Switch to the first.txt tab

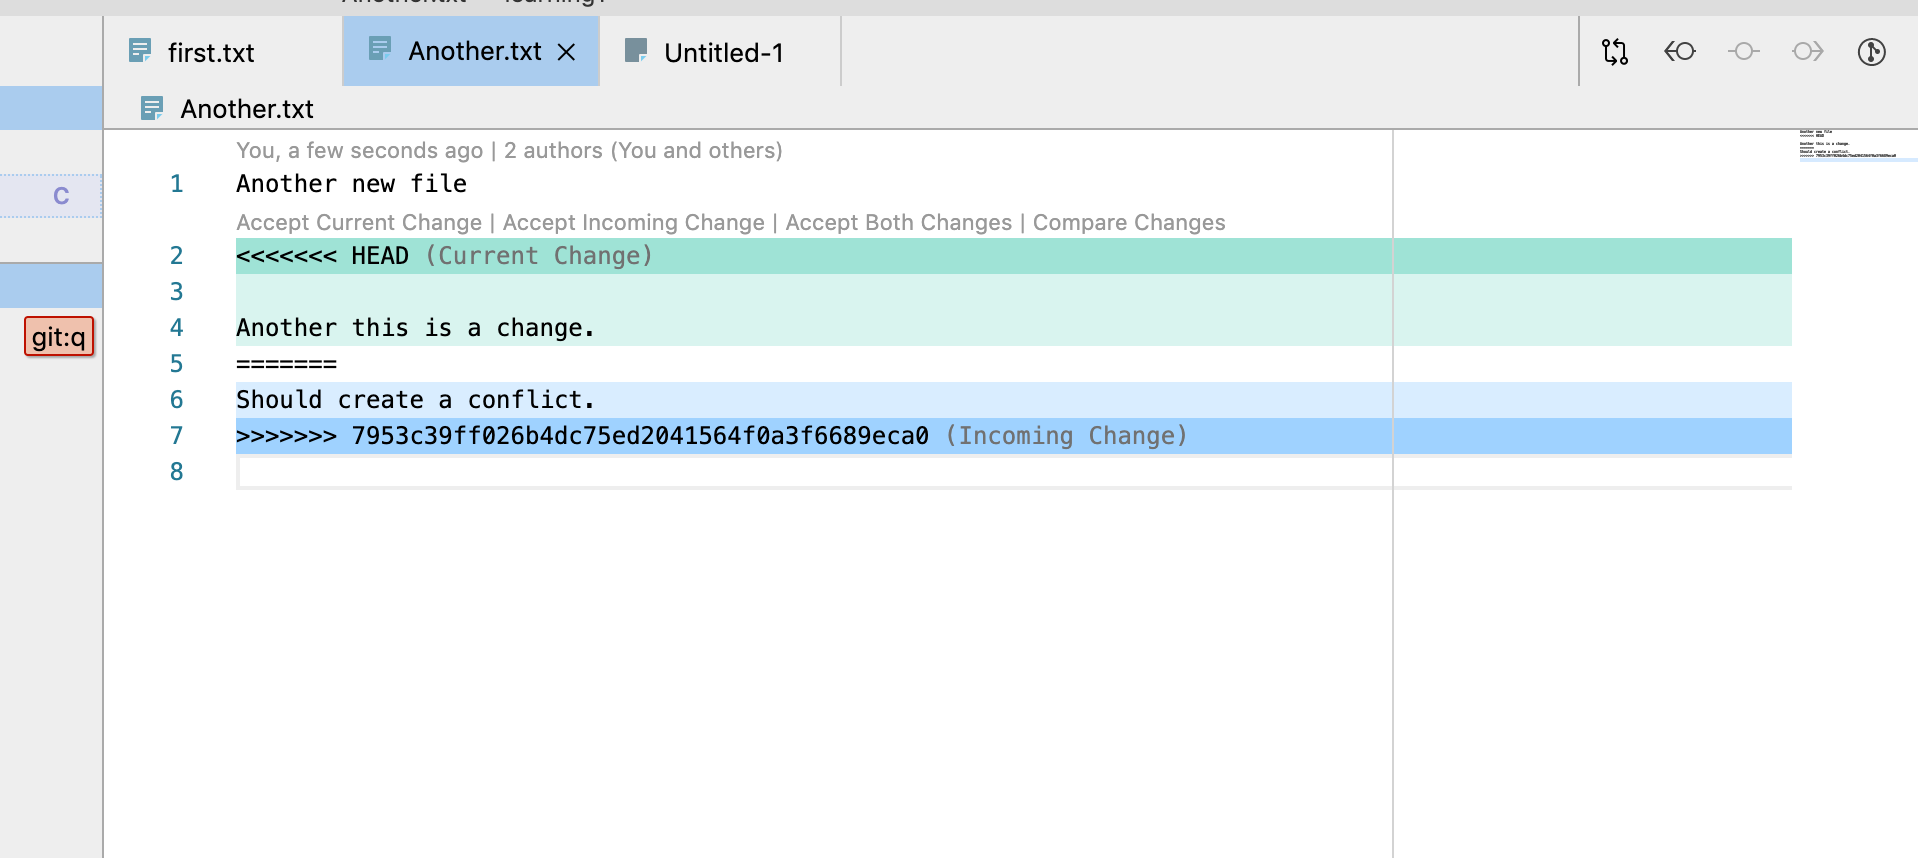pos(210,52)
